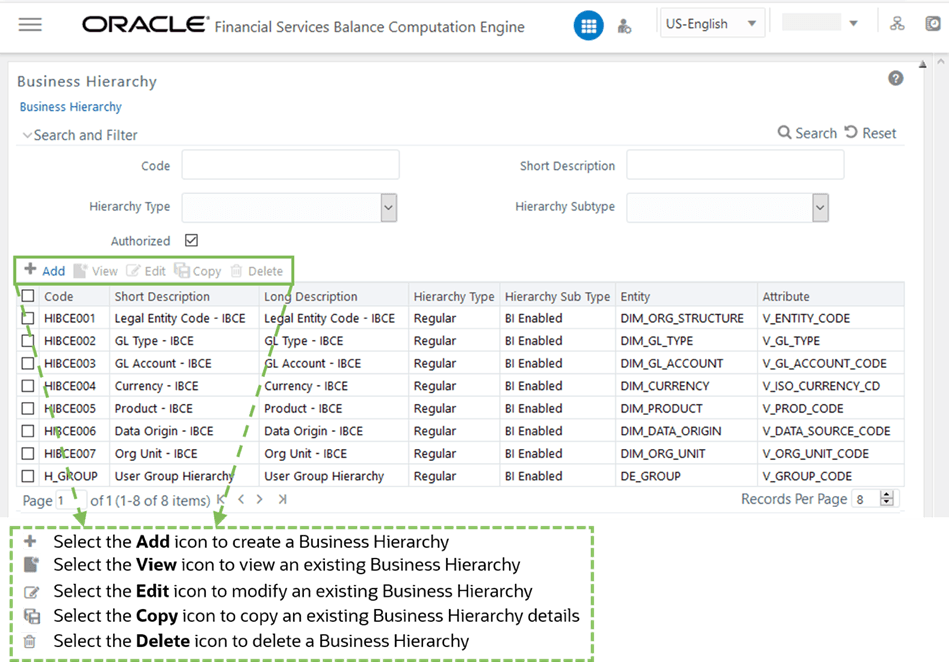This screenshot has width=949, height=662.
Task: Click the Page number input box
Action: [69, 500]
